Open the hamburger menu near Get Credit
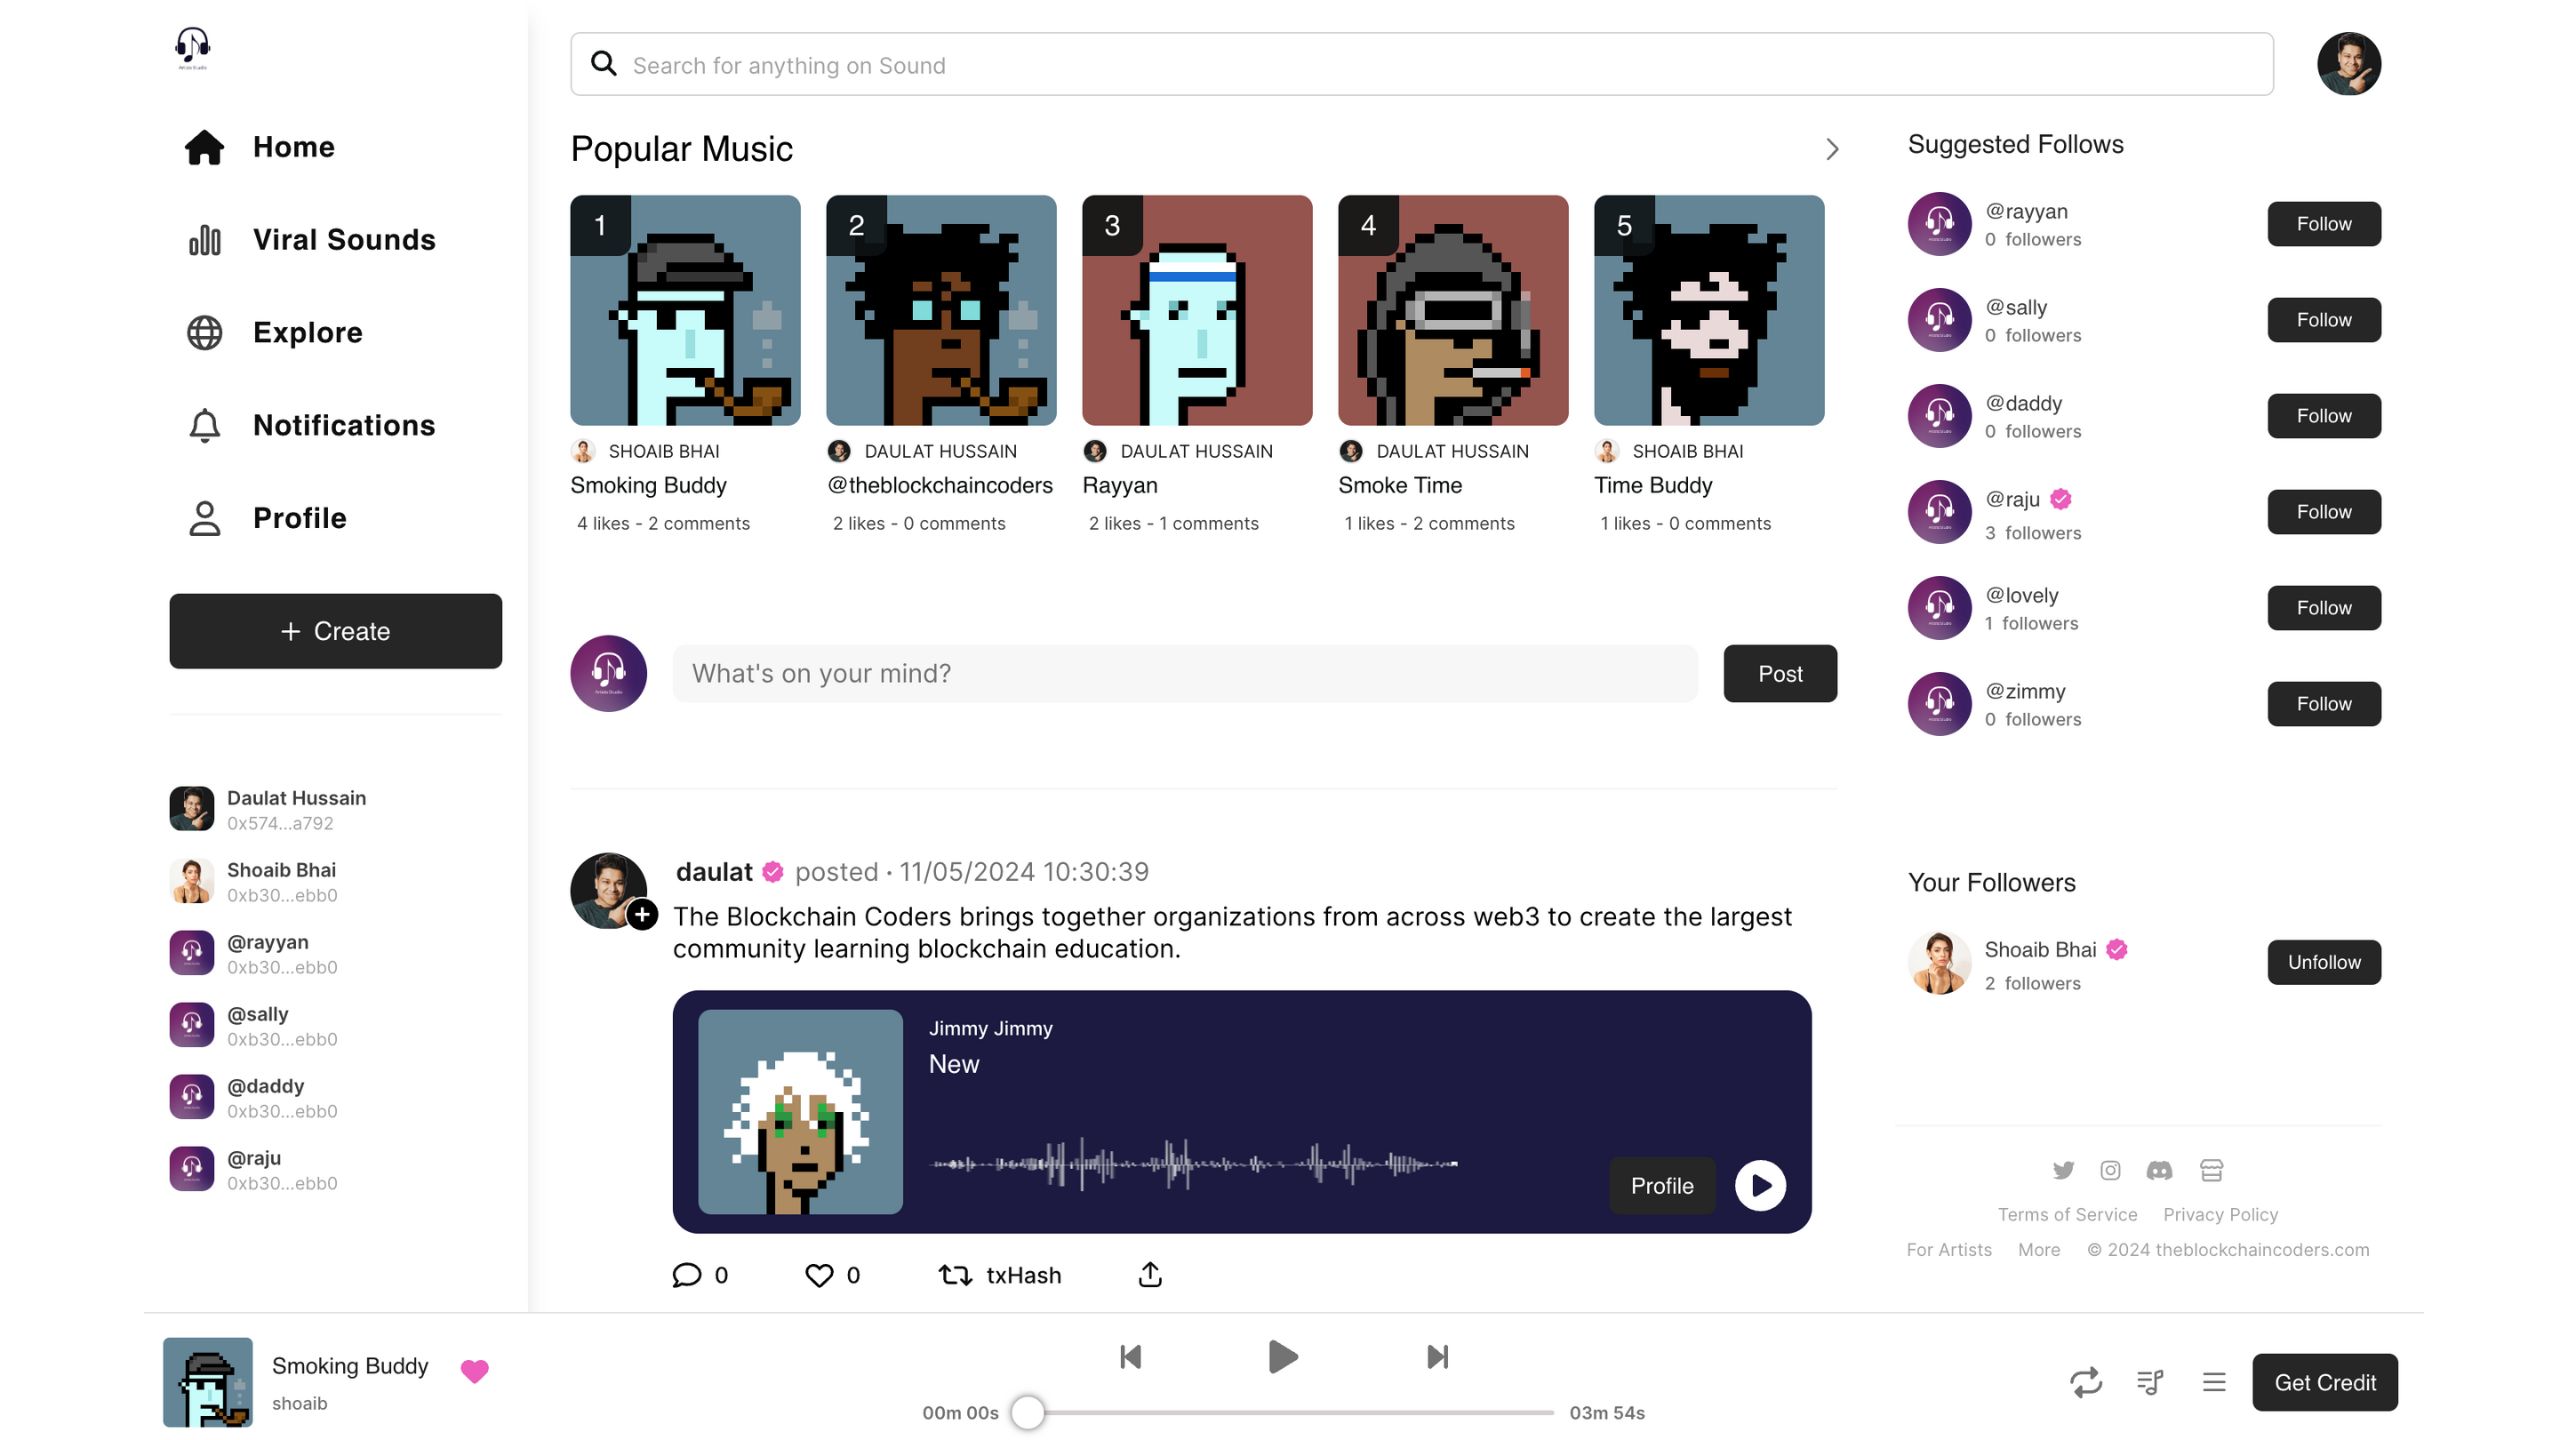2560x1440 pixels. click(x=2213, y=1382)
